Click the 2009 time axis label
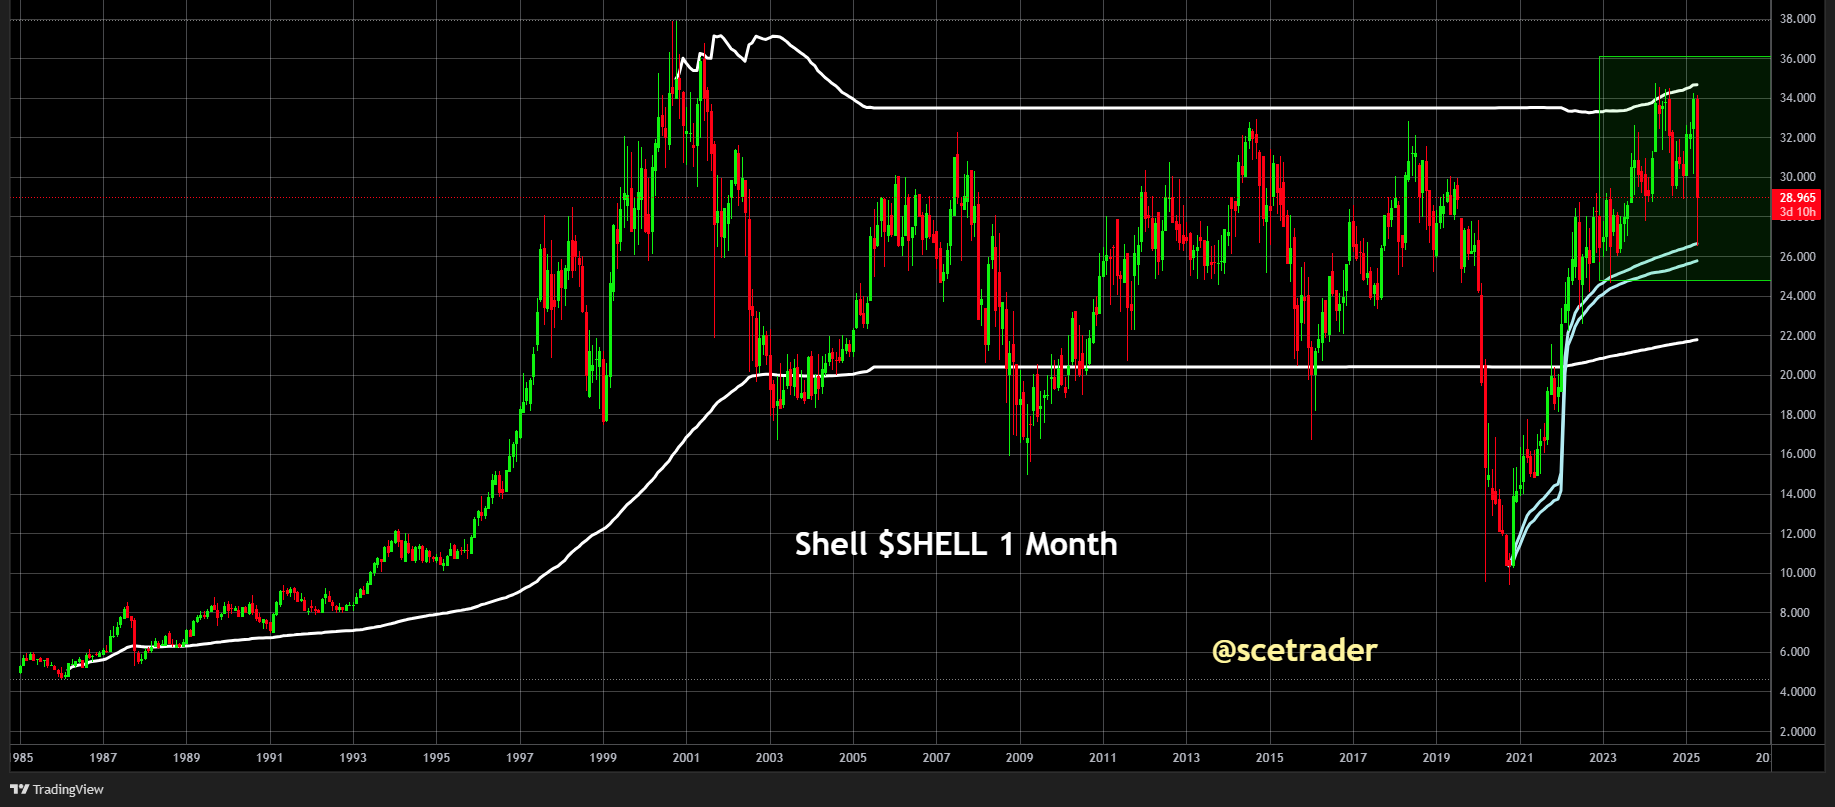 tap(1020, 758)
